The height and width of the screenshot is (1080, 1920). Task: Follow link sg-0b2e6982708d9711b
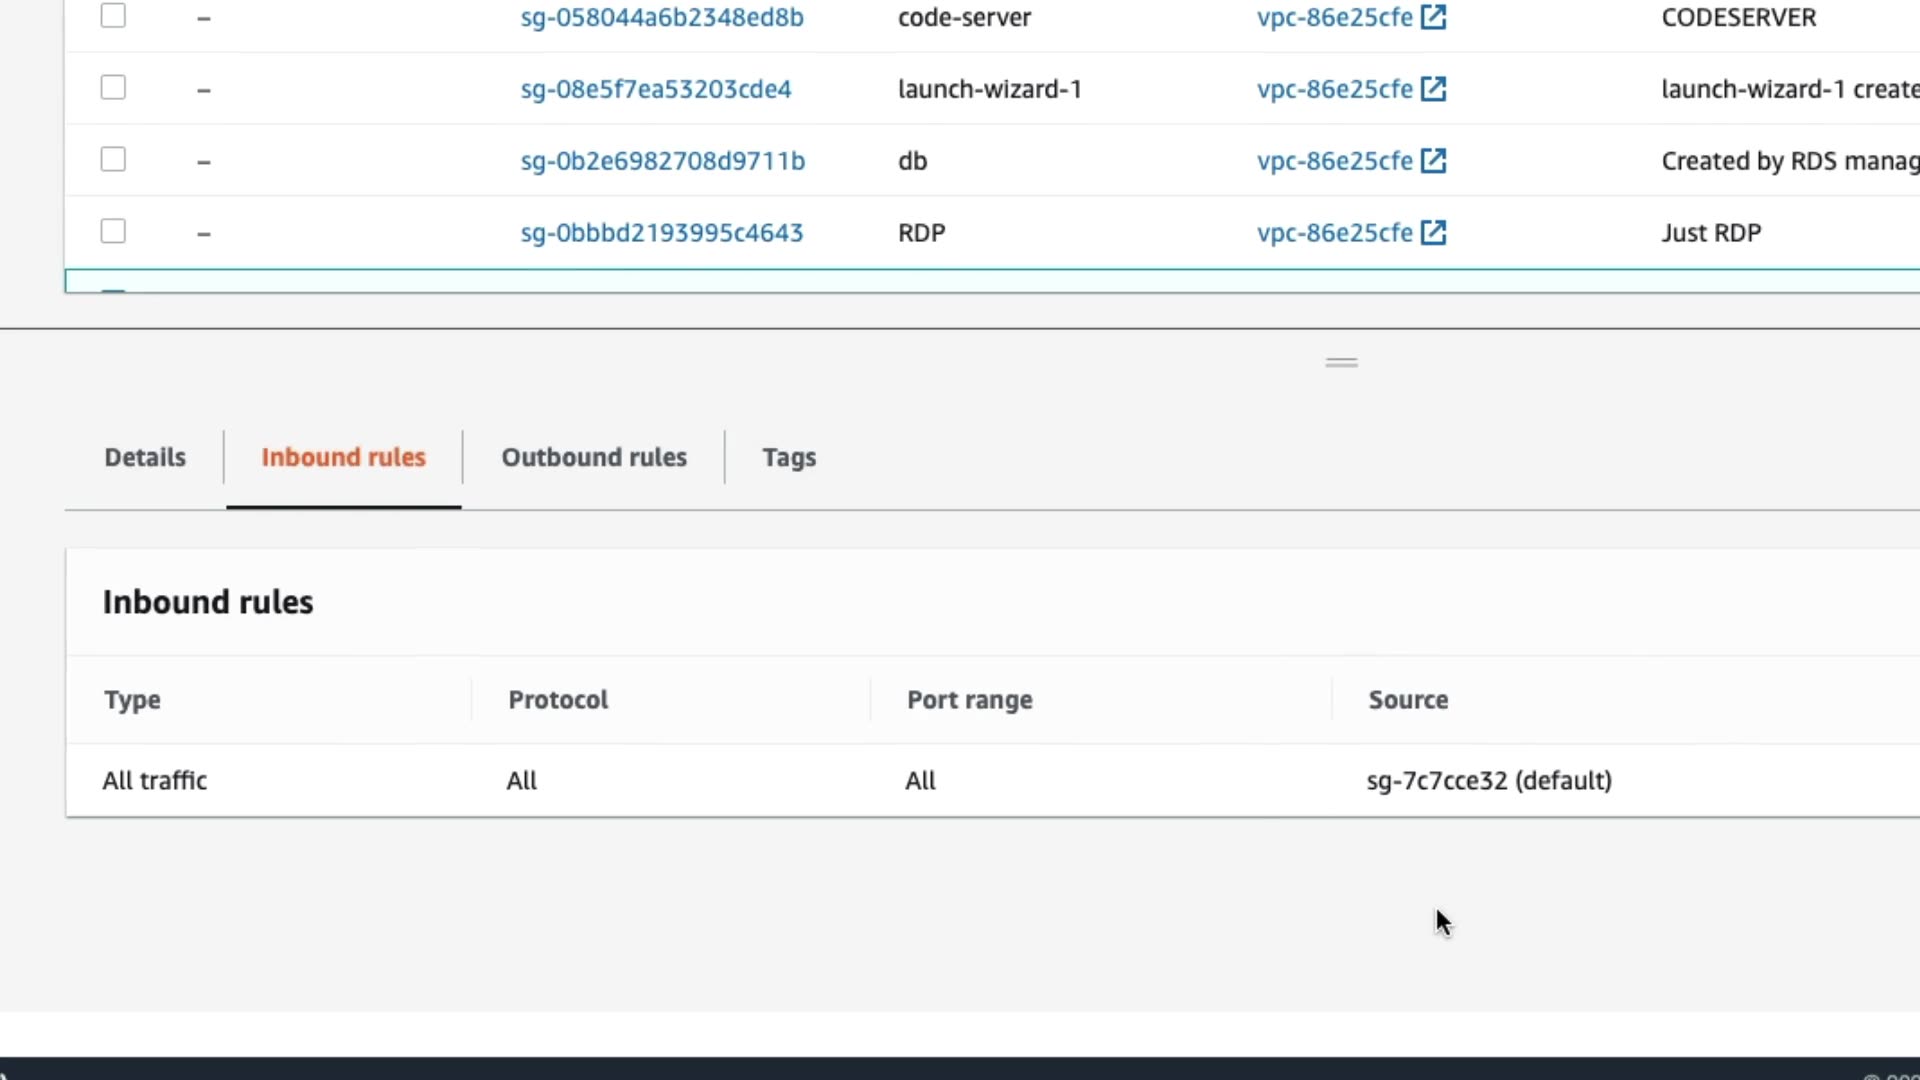coord(662,161)
